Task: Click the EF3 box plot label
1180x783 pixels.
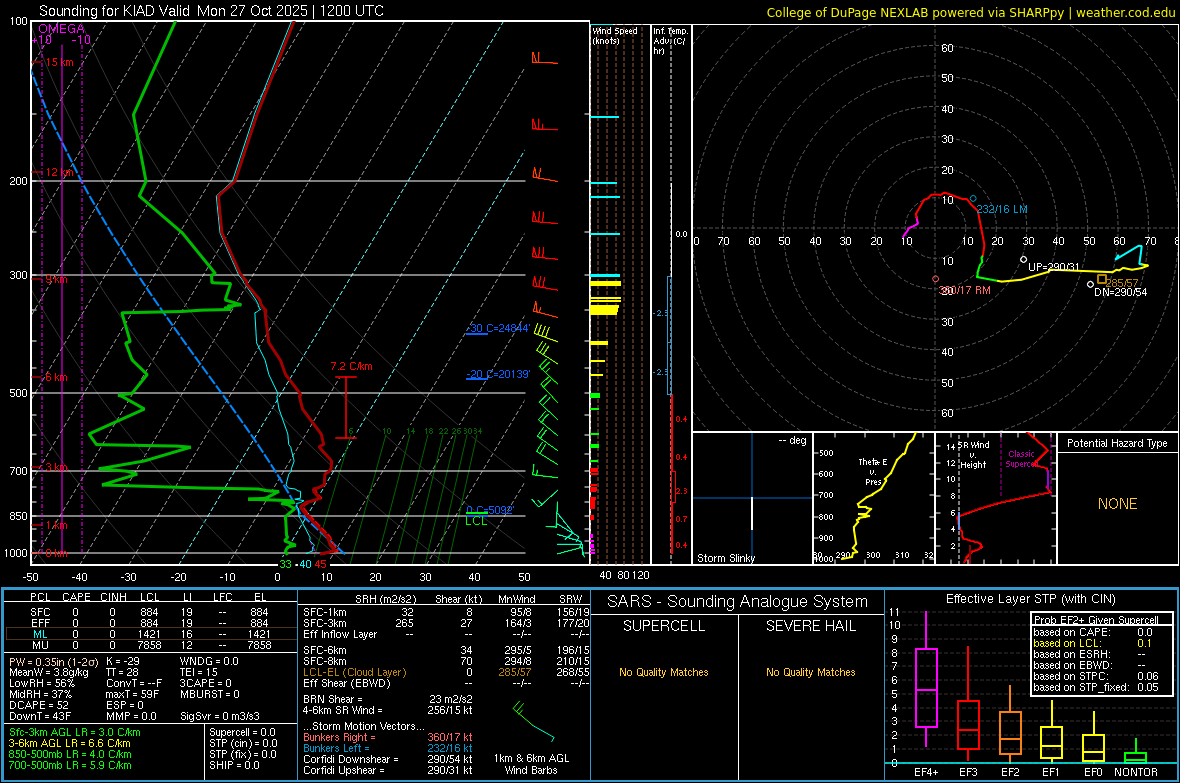Action: (x=968, y=772)
